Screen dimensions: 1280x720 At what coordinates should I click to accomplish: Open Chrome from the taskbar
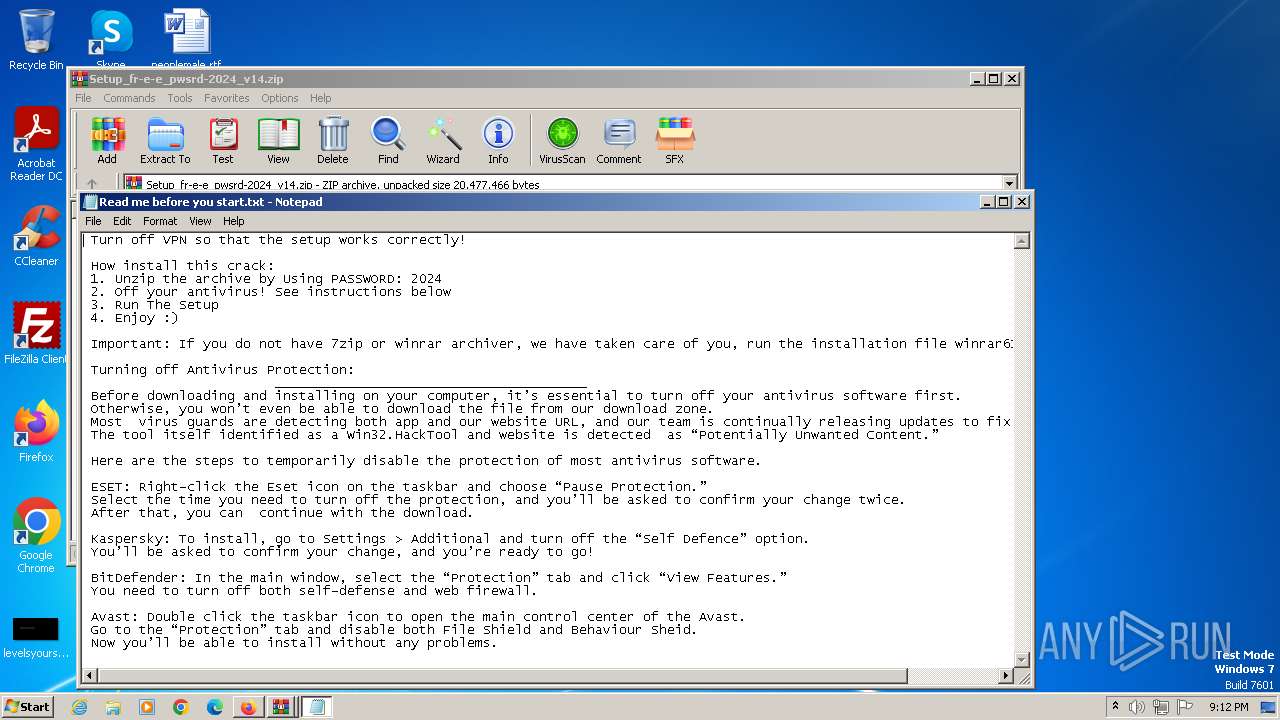click(x=181, y=707)
